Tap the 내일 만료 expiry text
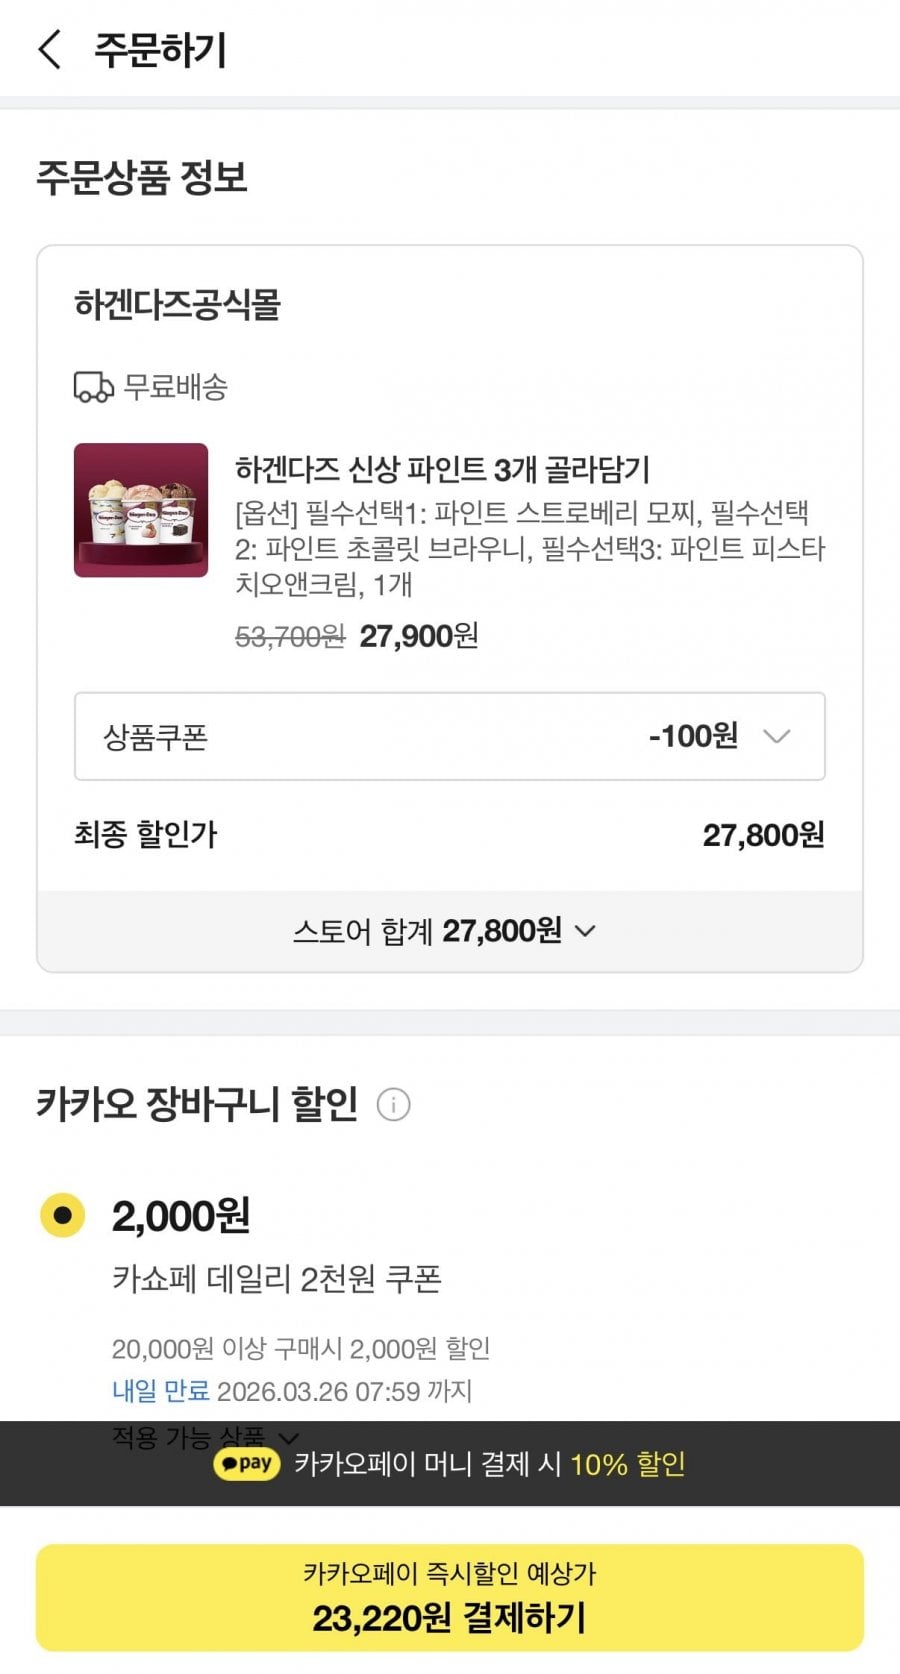 click(x=160, y=1391)
